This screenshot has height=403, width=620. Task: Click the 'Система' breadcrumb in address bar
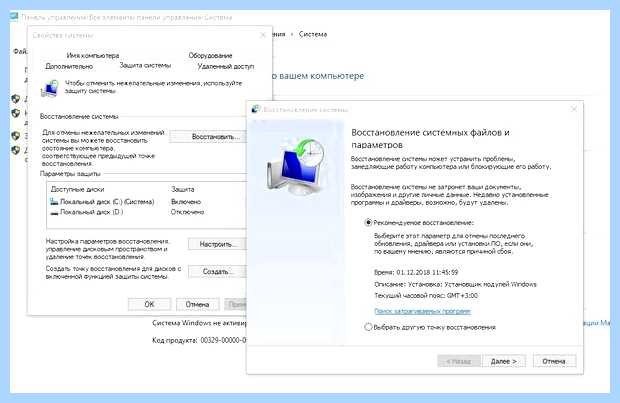click(313, 34)
